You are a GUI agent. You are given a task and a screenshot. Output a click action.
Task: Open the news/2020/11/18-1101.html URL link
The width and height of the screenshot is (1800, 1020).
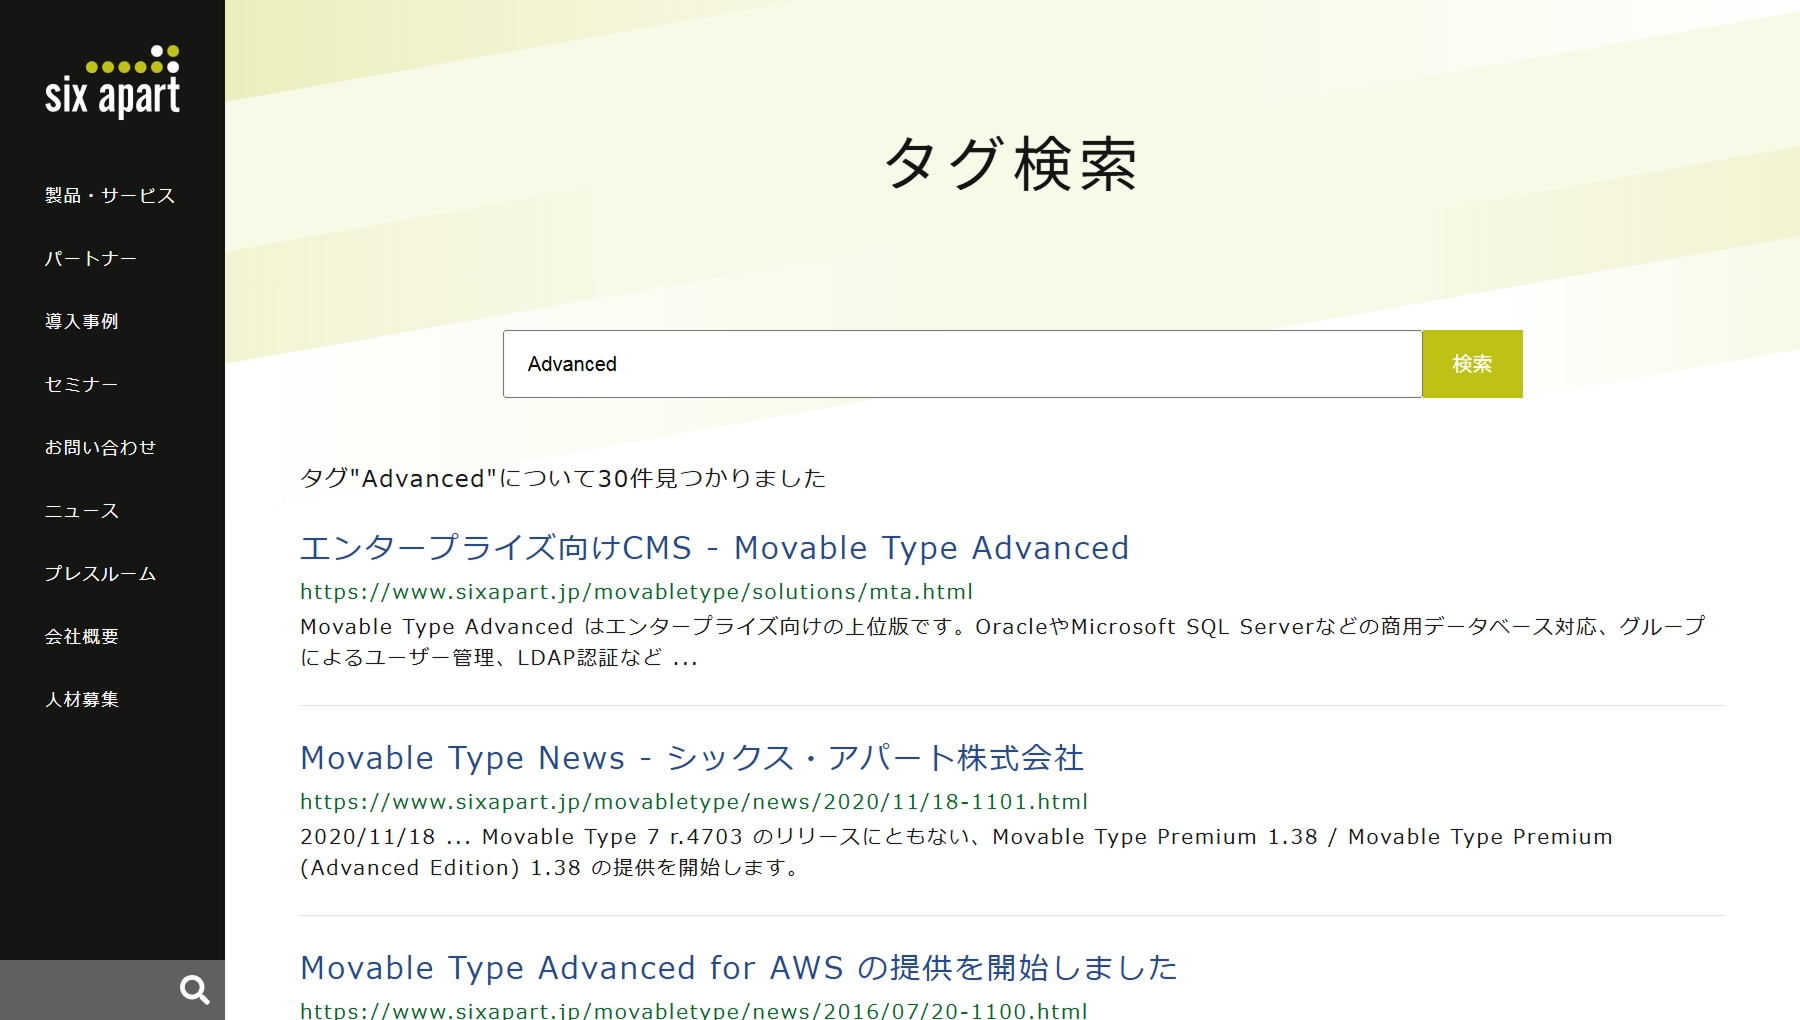694,802
